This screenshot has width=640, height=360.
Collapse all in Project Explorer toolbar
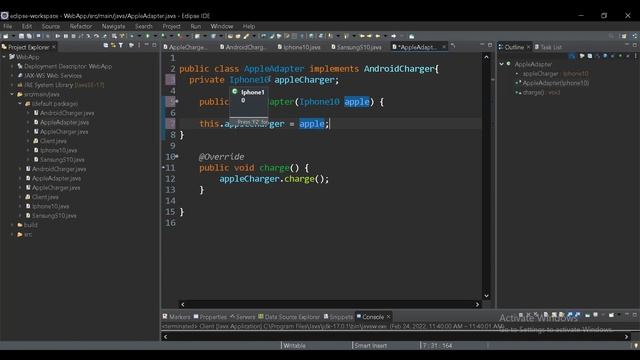pos(105,45)
